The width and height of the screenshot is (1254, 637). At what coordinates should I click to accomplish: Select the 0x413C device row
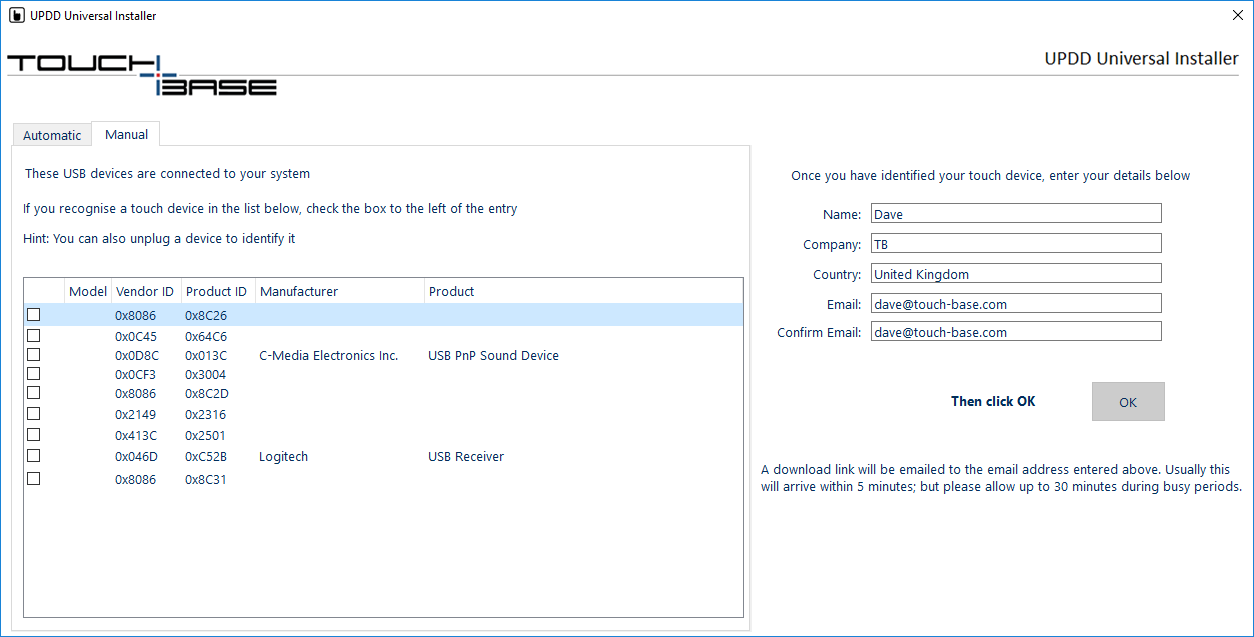click(x=383, y=435)
